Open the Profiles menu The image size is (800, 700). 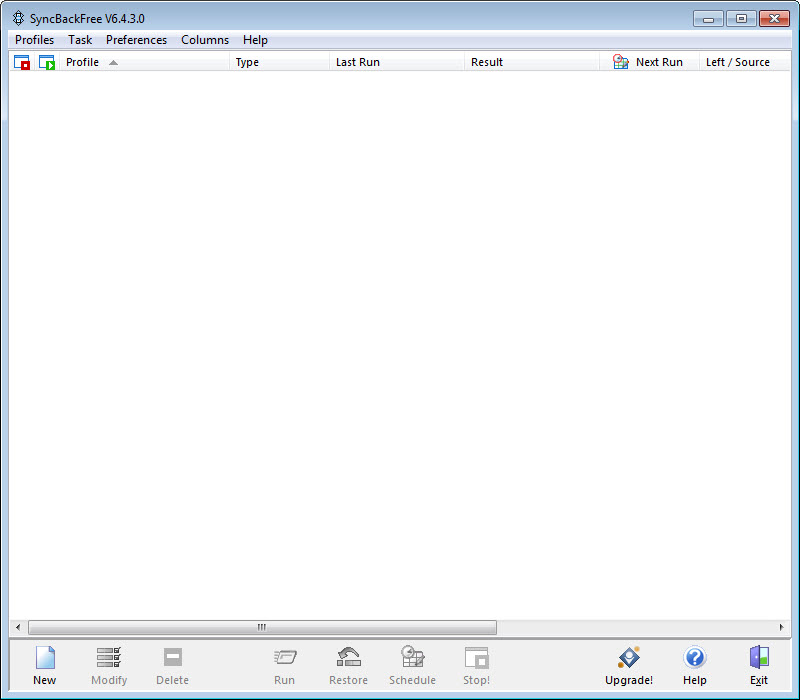(x=35, y=40)
